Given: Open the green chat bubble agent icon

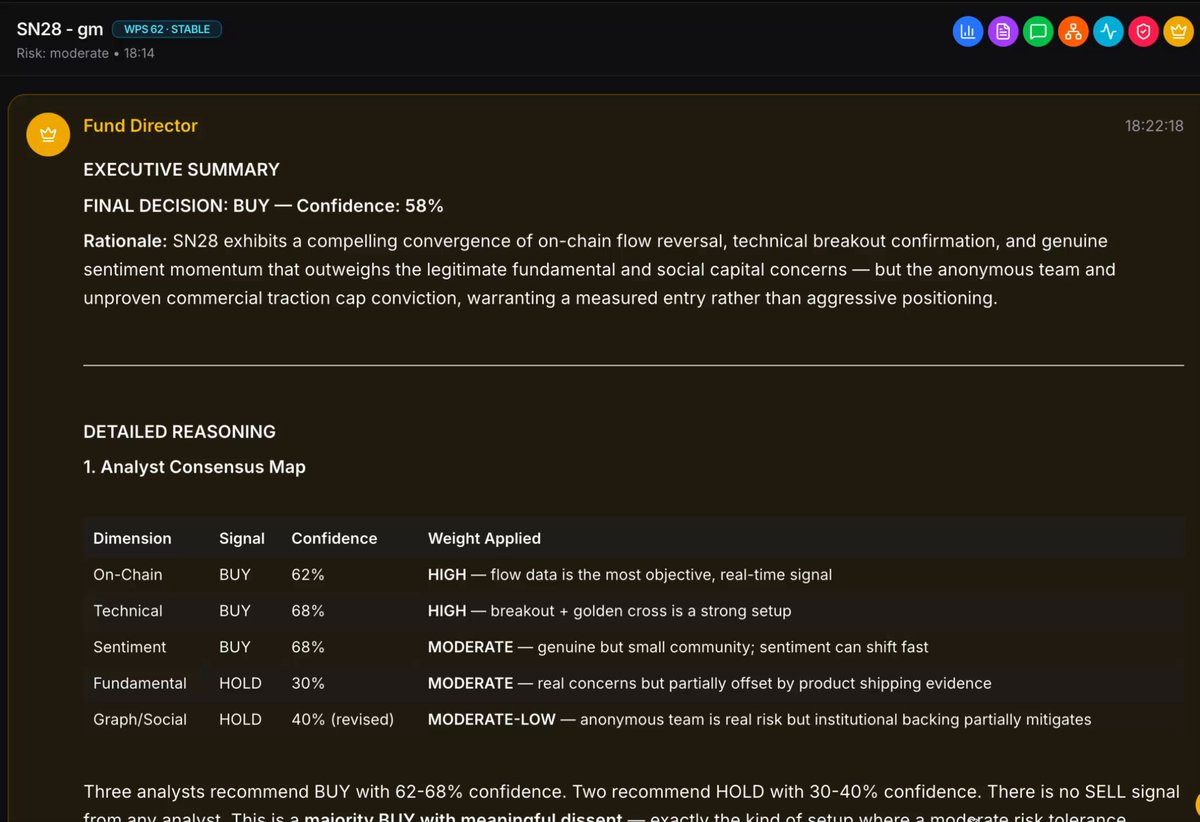Looking at the screenshot, I should click(1038, 32).
